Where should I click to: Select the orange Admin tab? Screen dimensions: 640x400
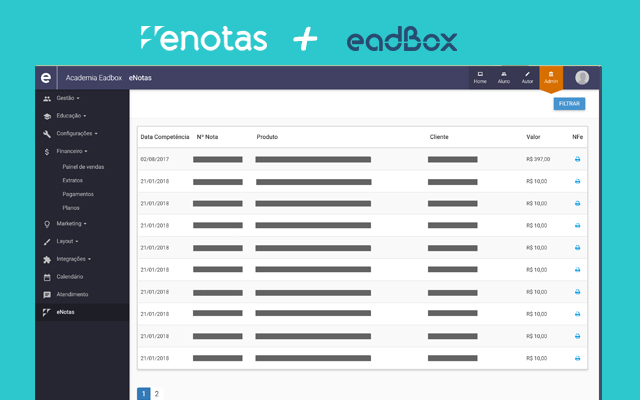click(551, 78)
